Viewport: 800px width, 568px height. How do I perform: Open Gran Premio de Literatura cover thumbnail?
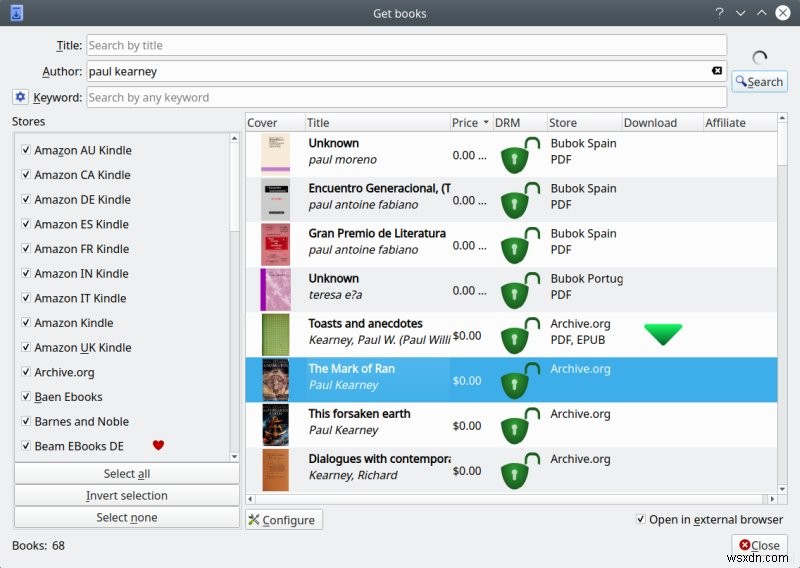(x=276, y=244)
